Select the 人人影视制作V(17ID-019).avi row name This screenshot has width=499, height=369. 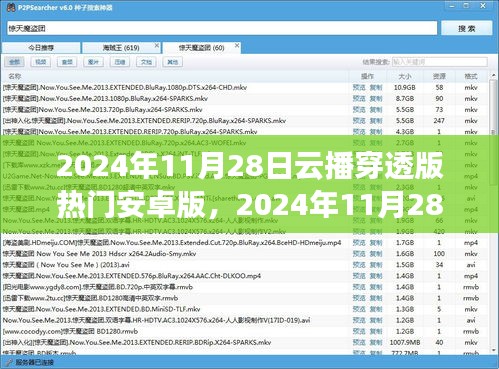(156, 320)
